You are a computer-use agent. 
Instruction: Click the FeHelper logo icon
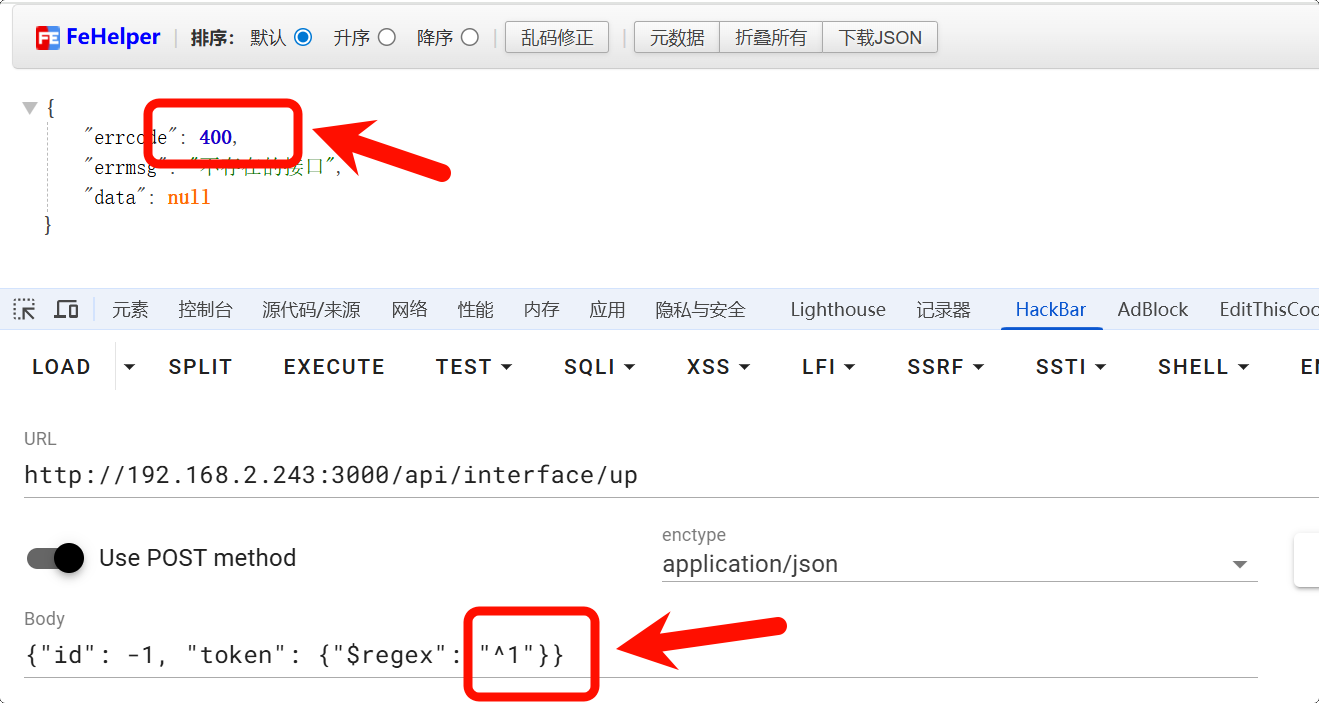(48, 38)
